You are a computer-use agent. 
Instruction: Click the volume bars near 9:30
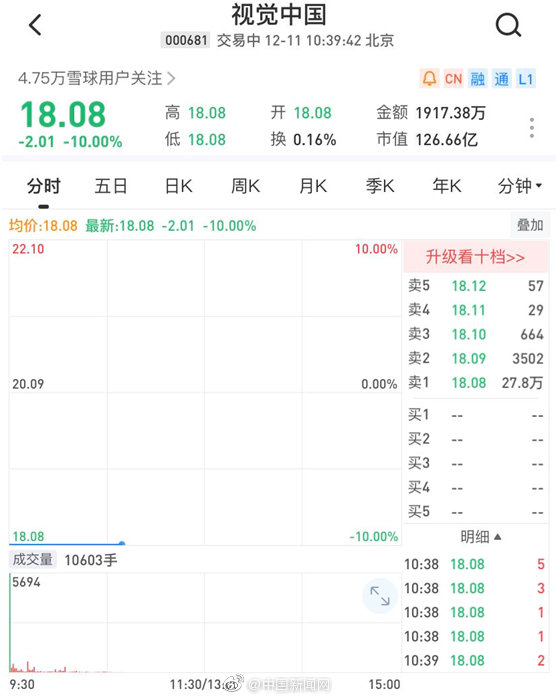[39, 667]
